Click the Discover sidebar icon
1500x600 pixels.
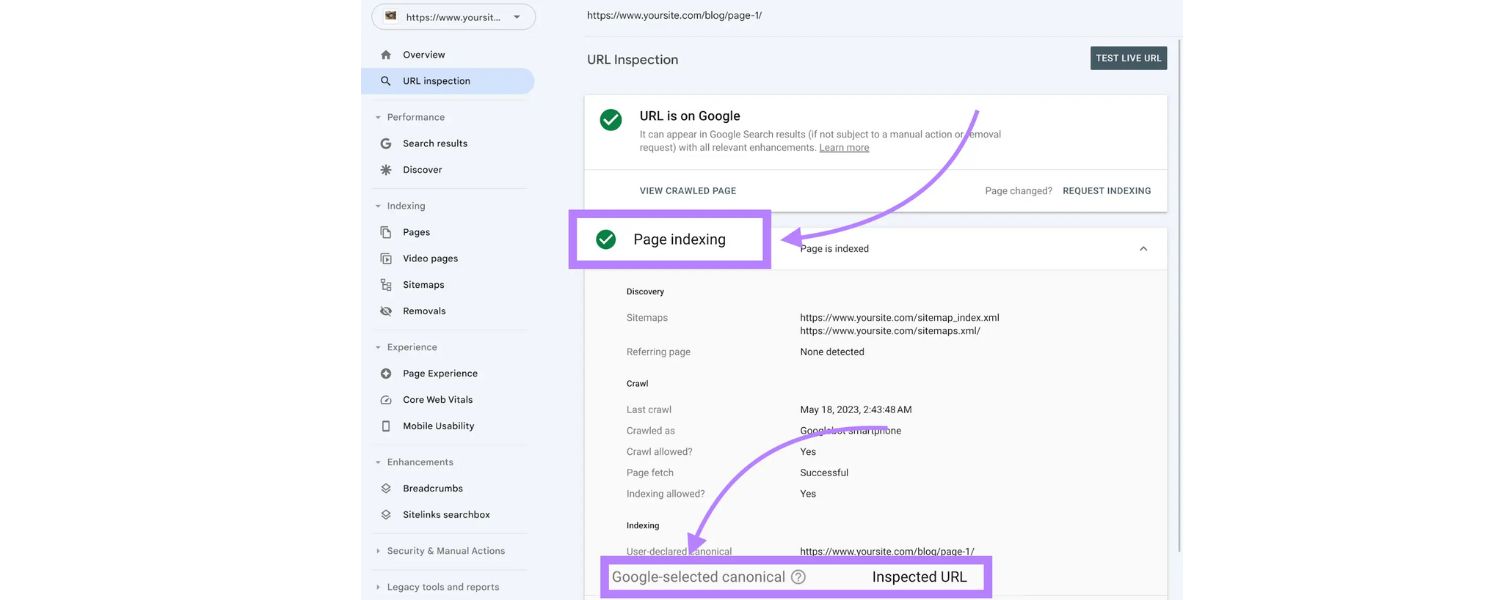tap(385, 169)
